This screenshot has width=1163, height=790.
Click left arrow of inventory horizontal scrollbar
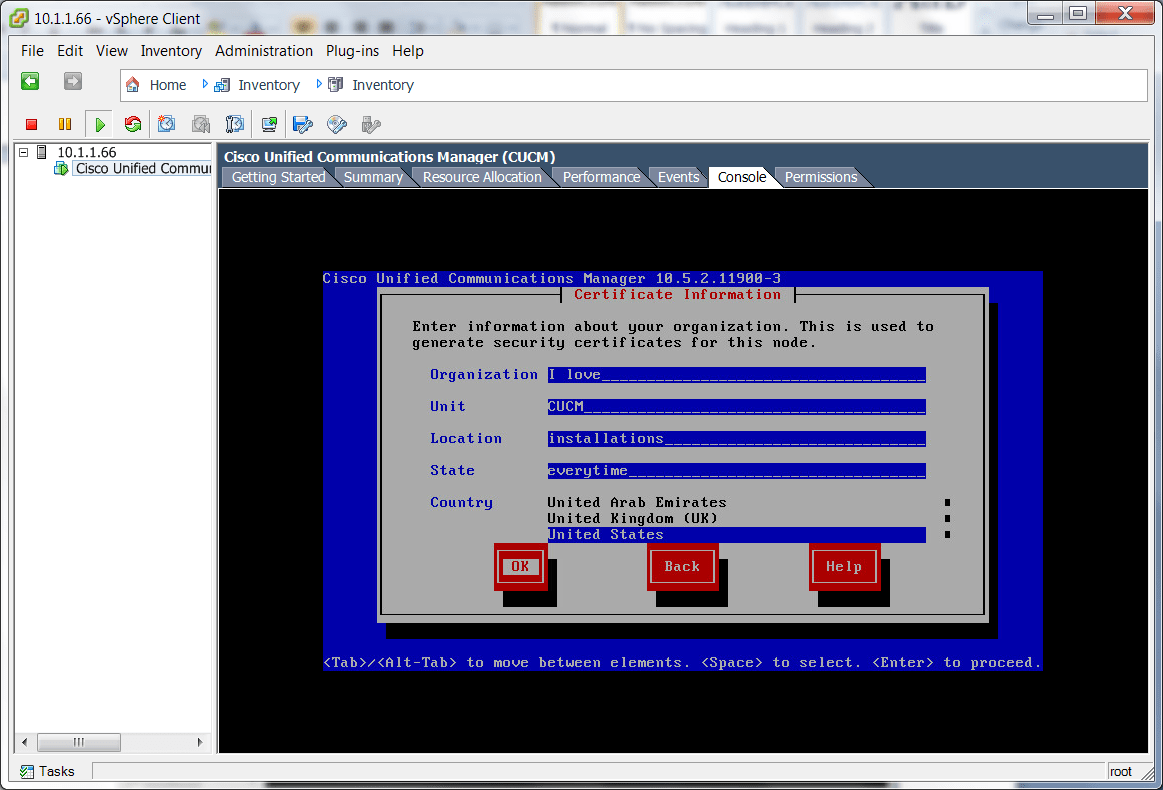click(x=24, y=742)
